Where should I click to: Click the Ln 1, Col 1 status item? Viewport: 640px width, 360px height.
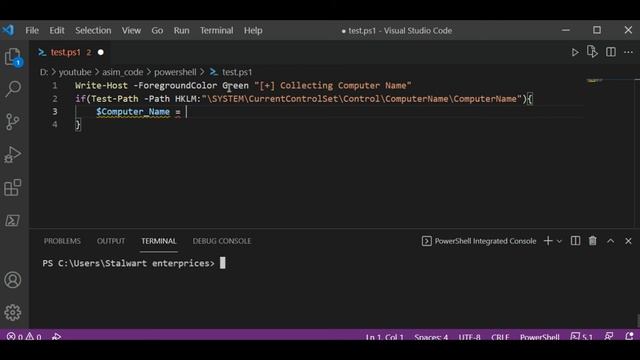384,337
